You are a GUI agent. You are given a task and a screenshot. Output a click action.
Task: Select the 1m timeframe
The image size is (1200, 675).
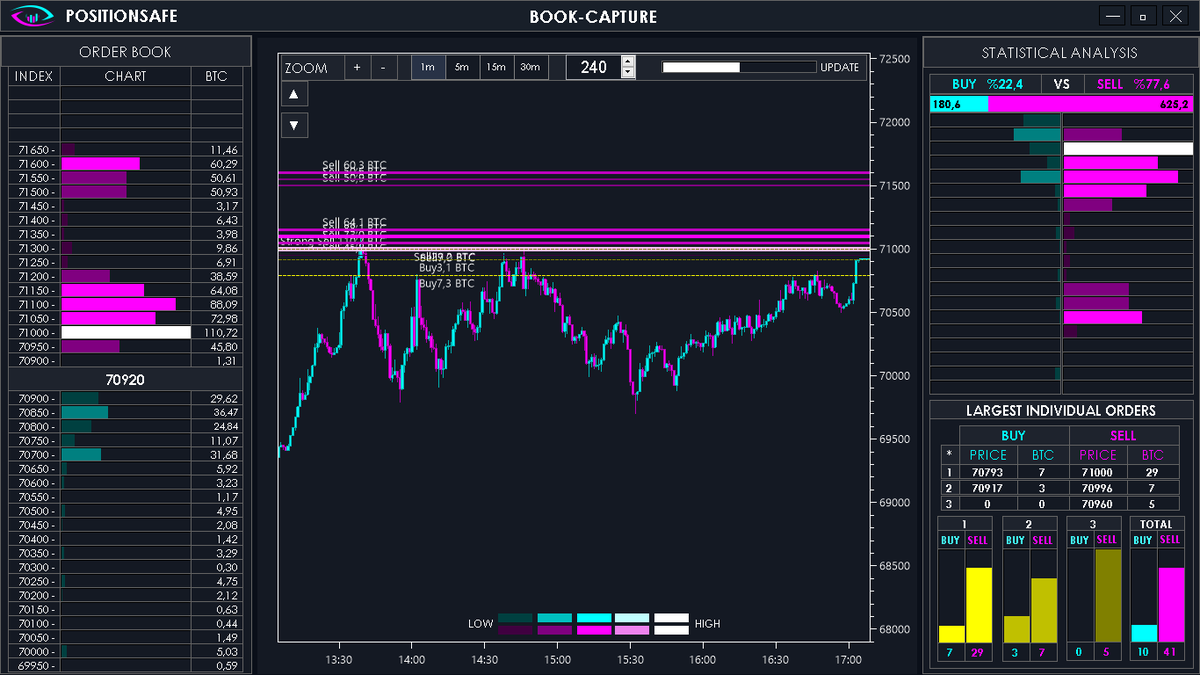pos(428,67)
